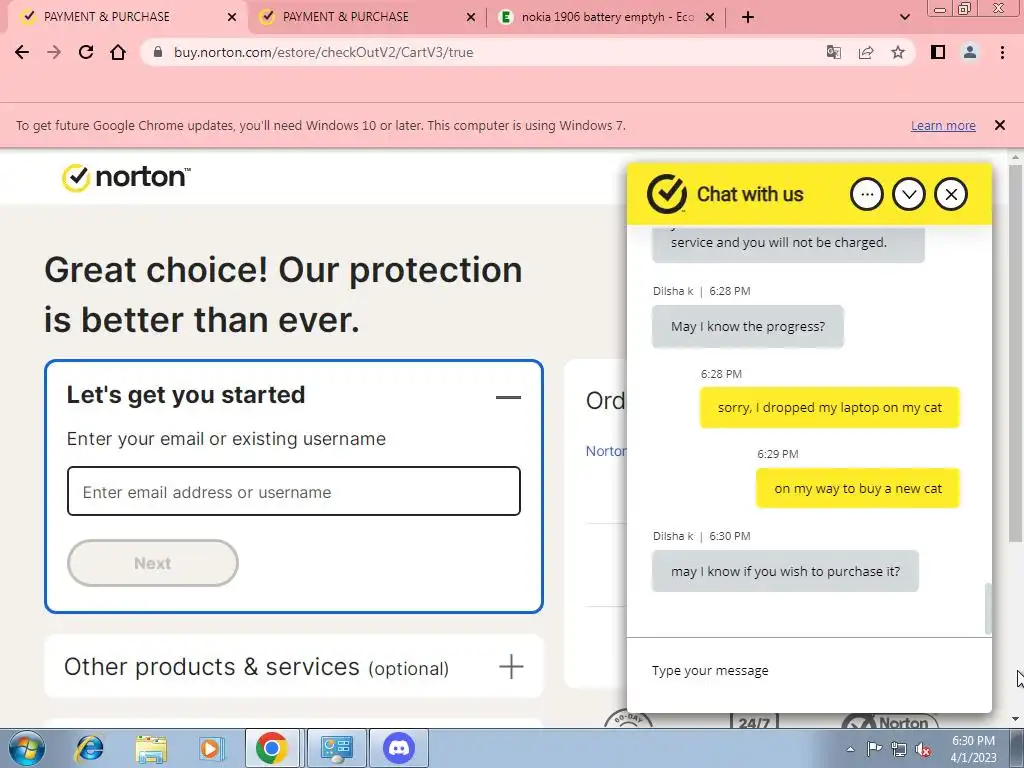
Task: Collapse the Let's get you started section
Action: click(x=508, y=397)
